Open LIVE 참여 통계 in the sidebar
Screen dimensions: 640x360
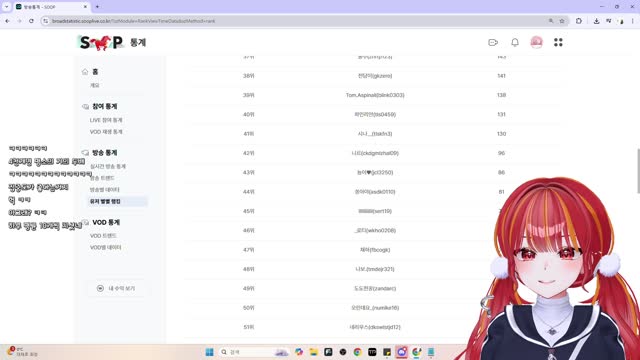tap(106, 120)
